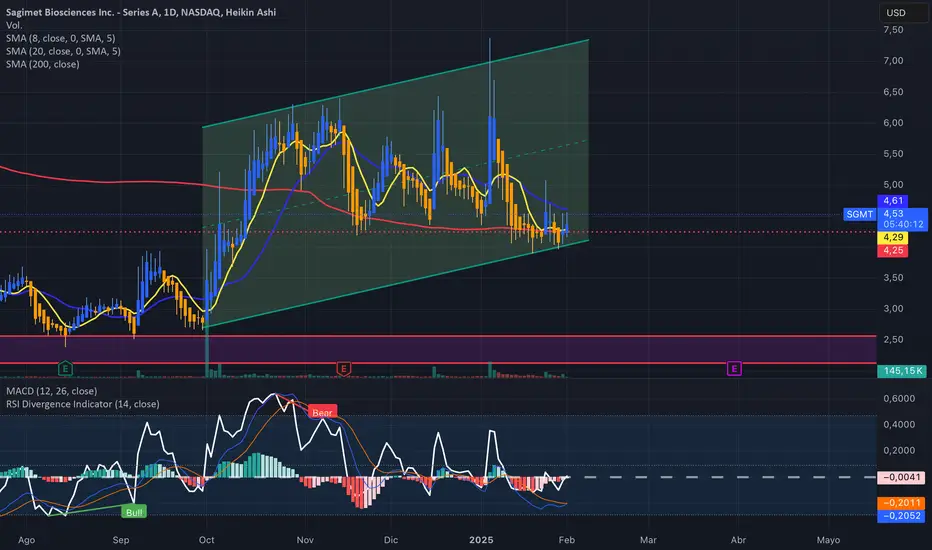Select the SMA (20, close, 0, SMA, 5) legend
Image resolution: width=932 pixels, height=550 pixels.
[63, 51]
